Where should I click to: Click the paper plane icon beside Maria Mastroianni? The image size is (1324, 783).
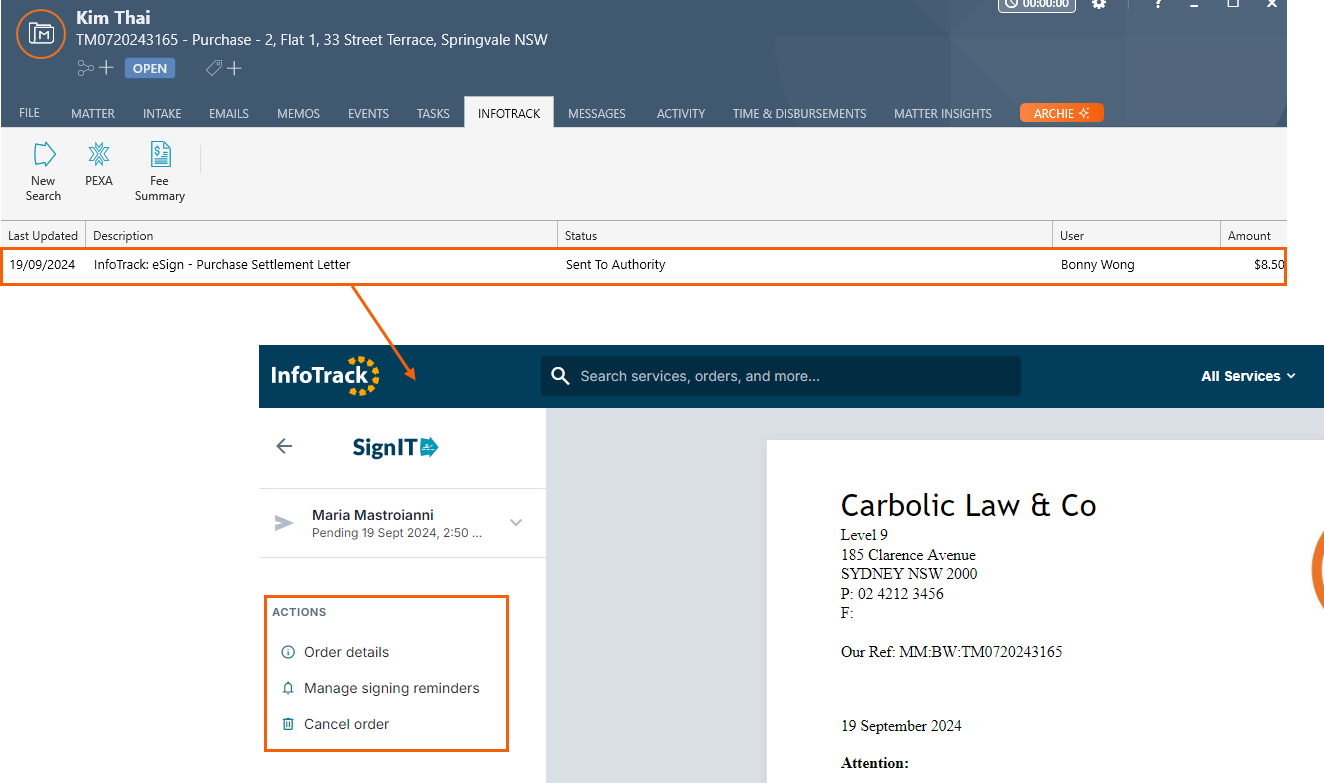[x=285, y=523]
